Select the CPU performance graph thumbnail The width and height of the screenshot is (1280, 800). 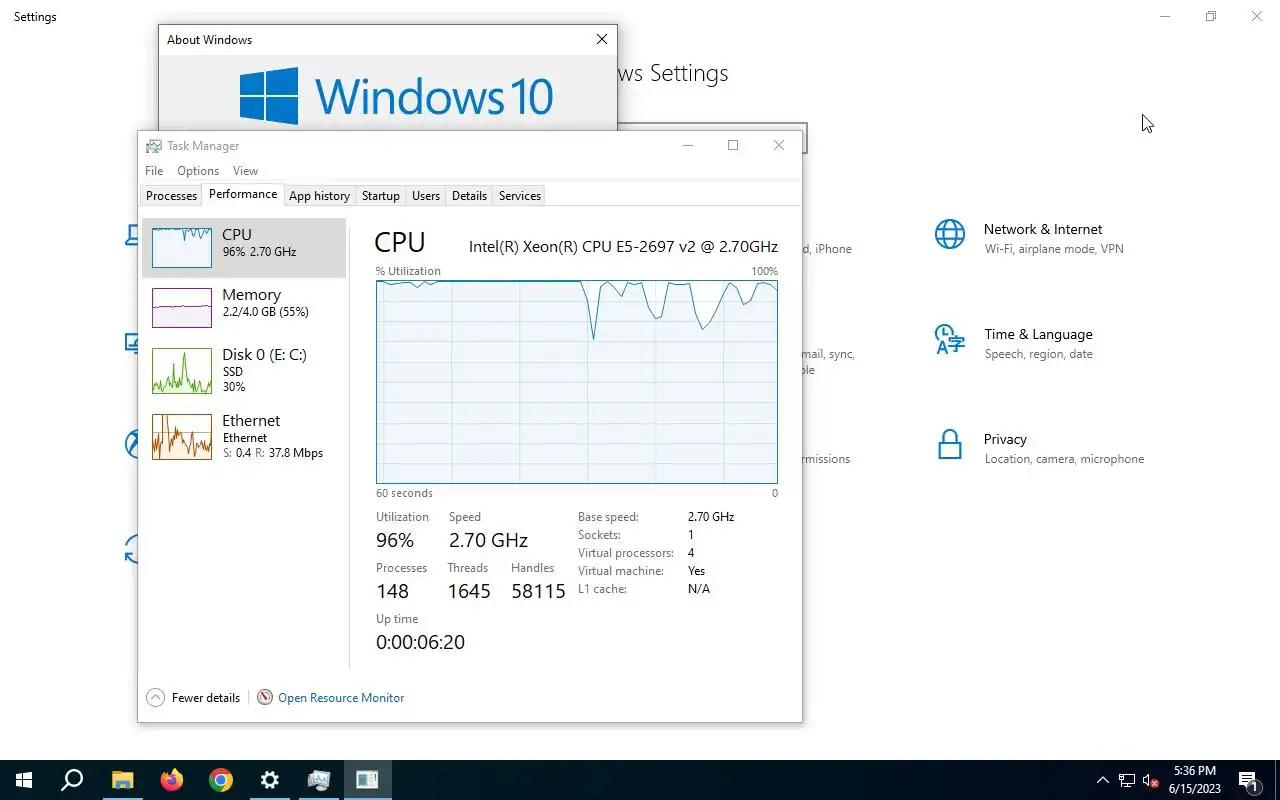pos(182,247)
